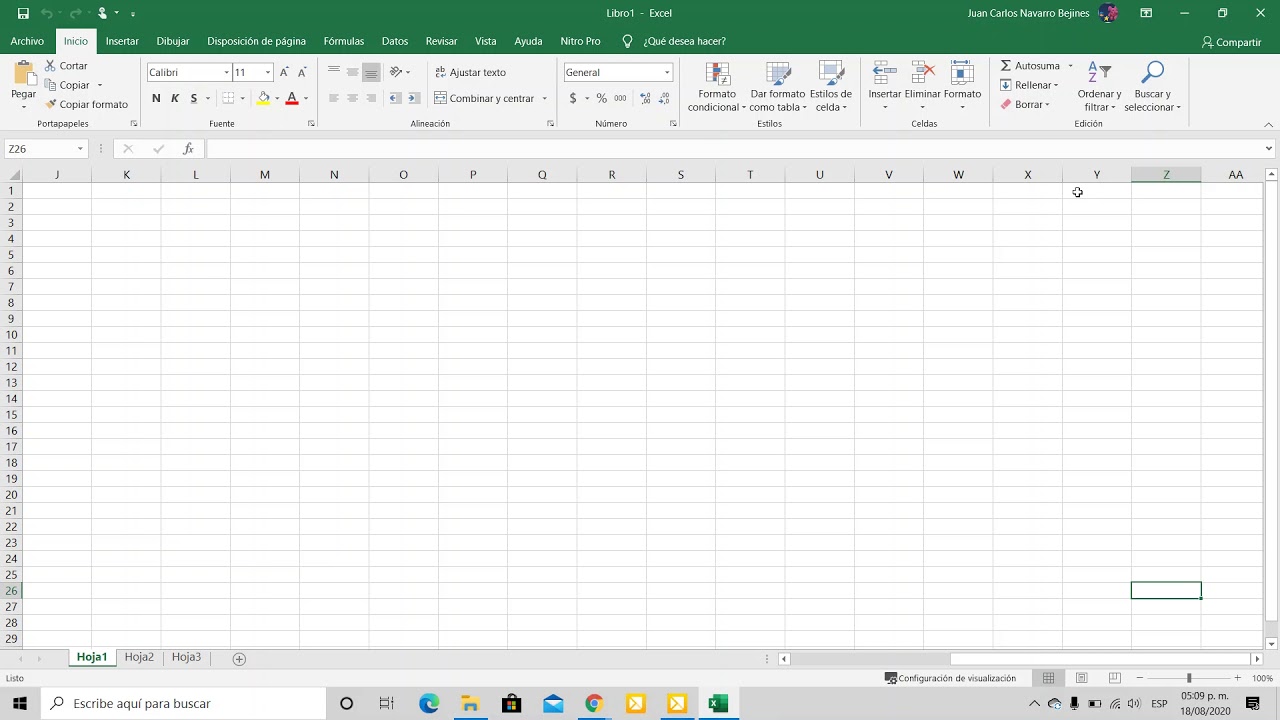The width and height of the screenshot is (1280, 720).
Task: Add a new sheet with the plus button
Action: point(239,658)
